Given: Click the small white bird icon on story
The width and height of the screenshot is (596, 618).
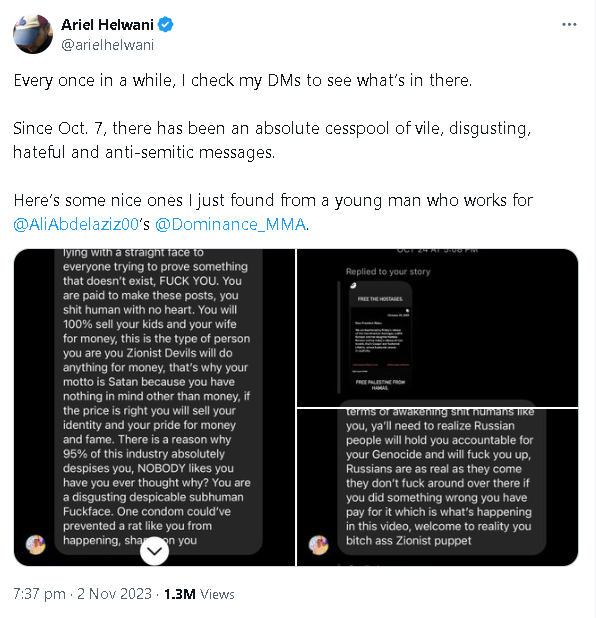Looking at the screenshot, I should point(353,286).
